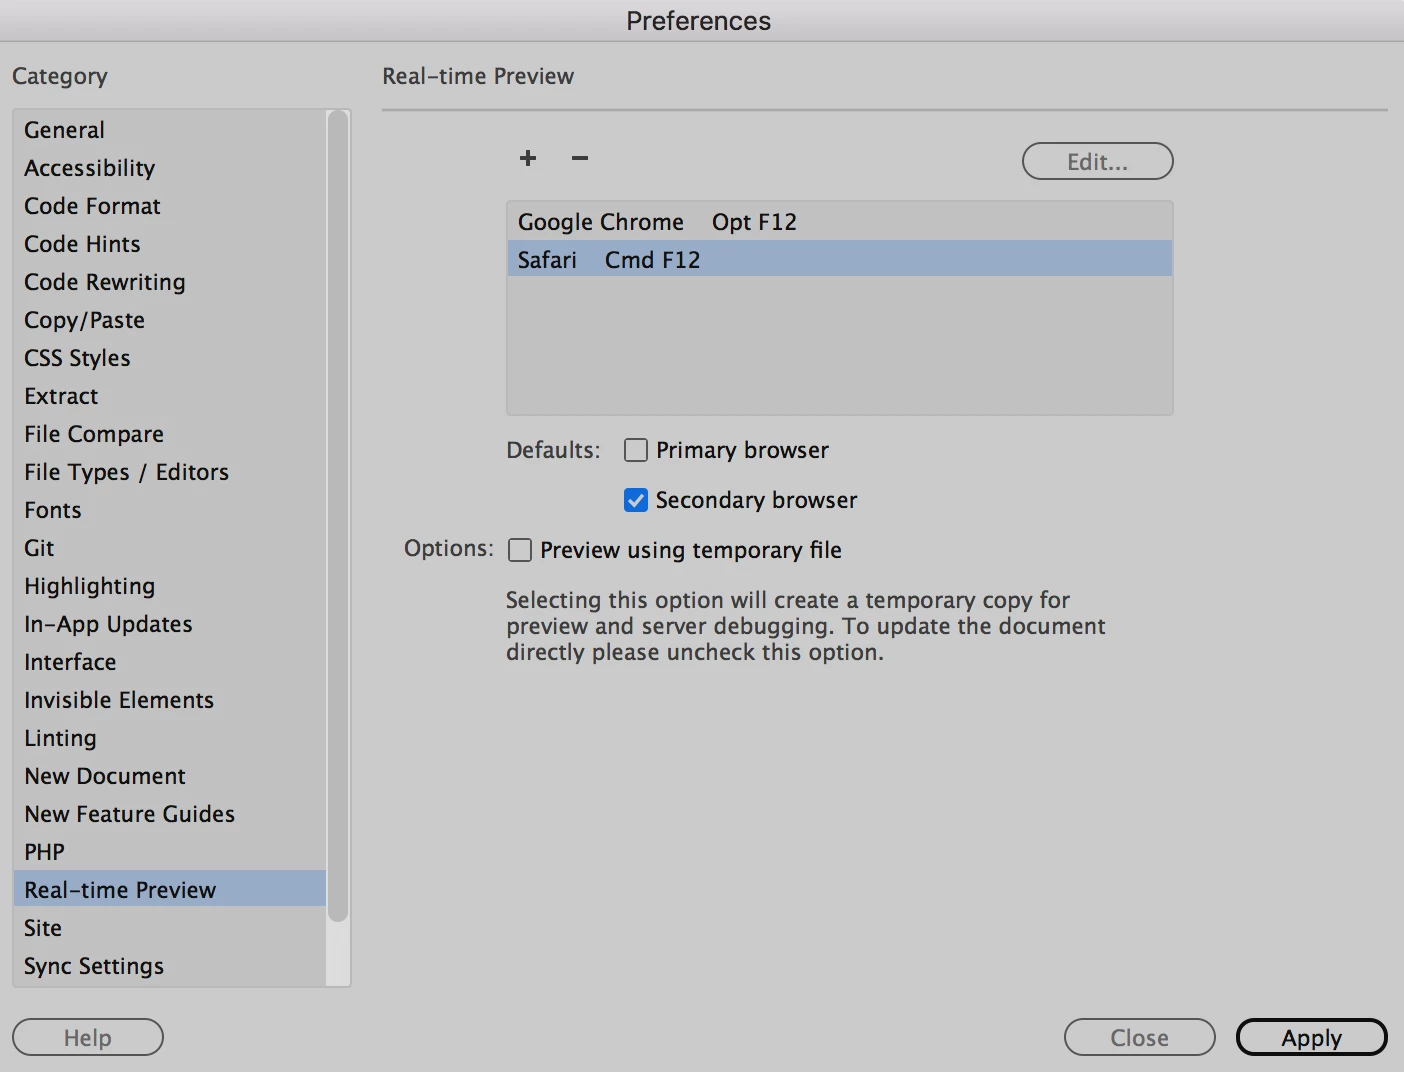Uncheck the Secondary browser checkbox
The image size is (1404, 1072).
click(x=636, y=500)
